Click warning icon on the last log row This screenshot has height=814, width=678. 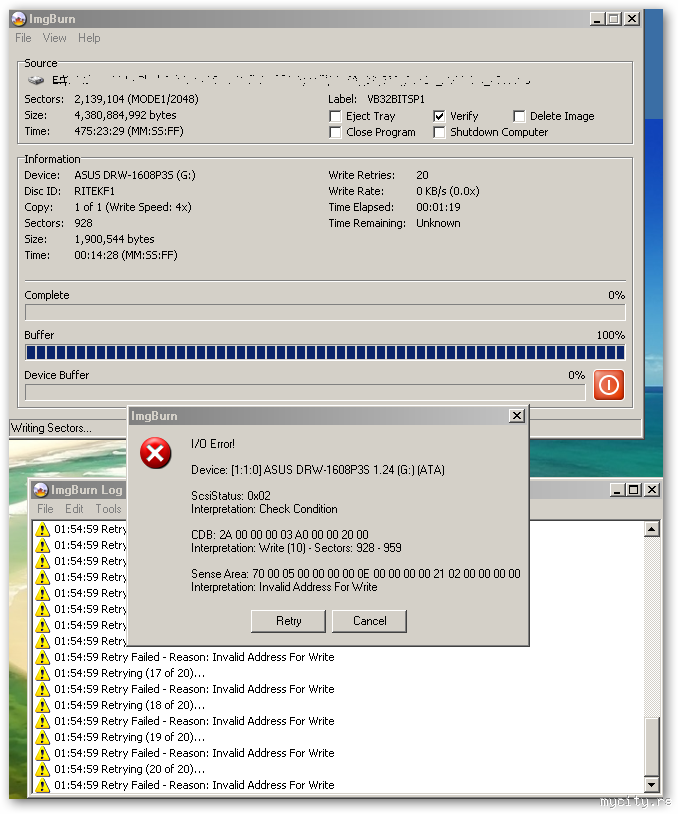42,785
